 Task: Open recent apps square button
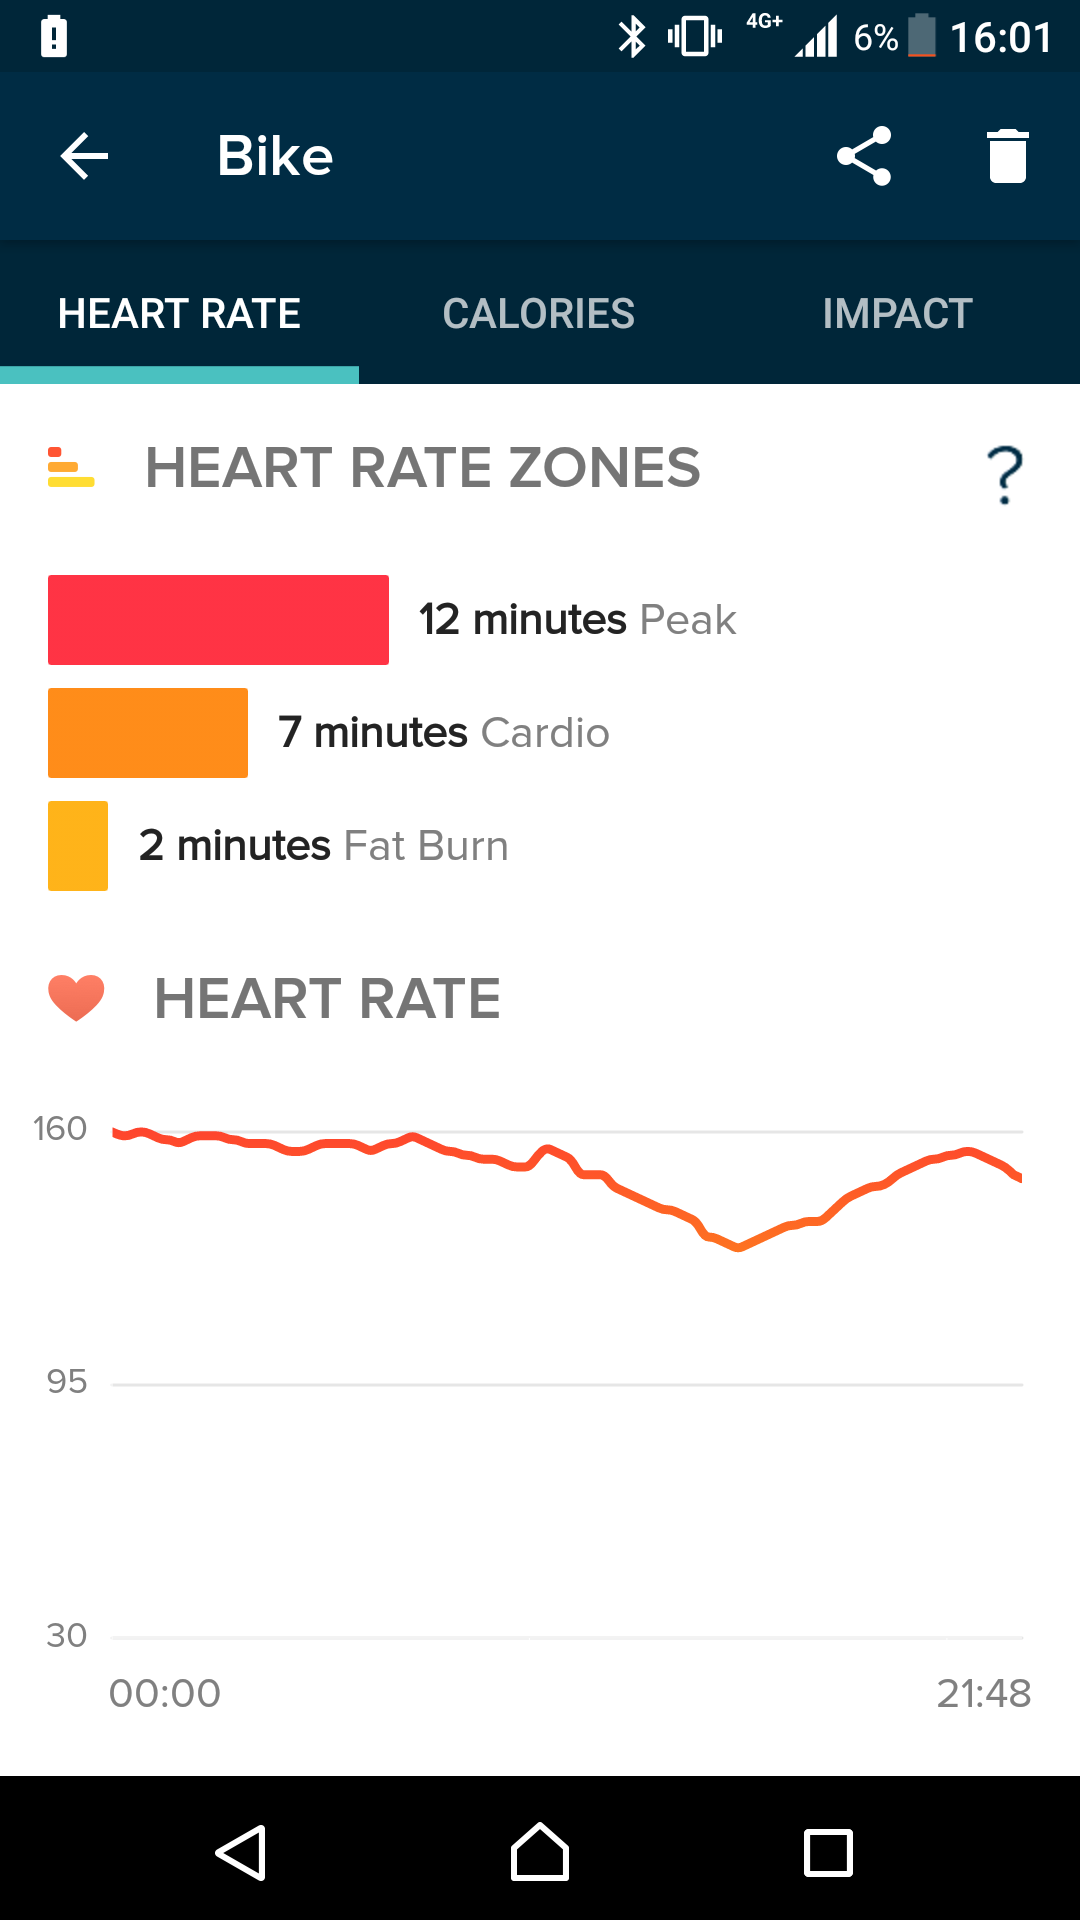pos(828,1853)
